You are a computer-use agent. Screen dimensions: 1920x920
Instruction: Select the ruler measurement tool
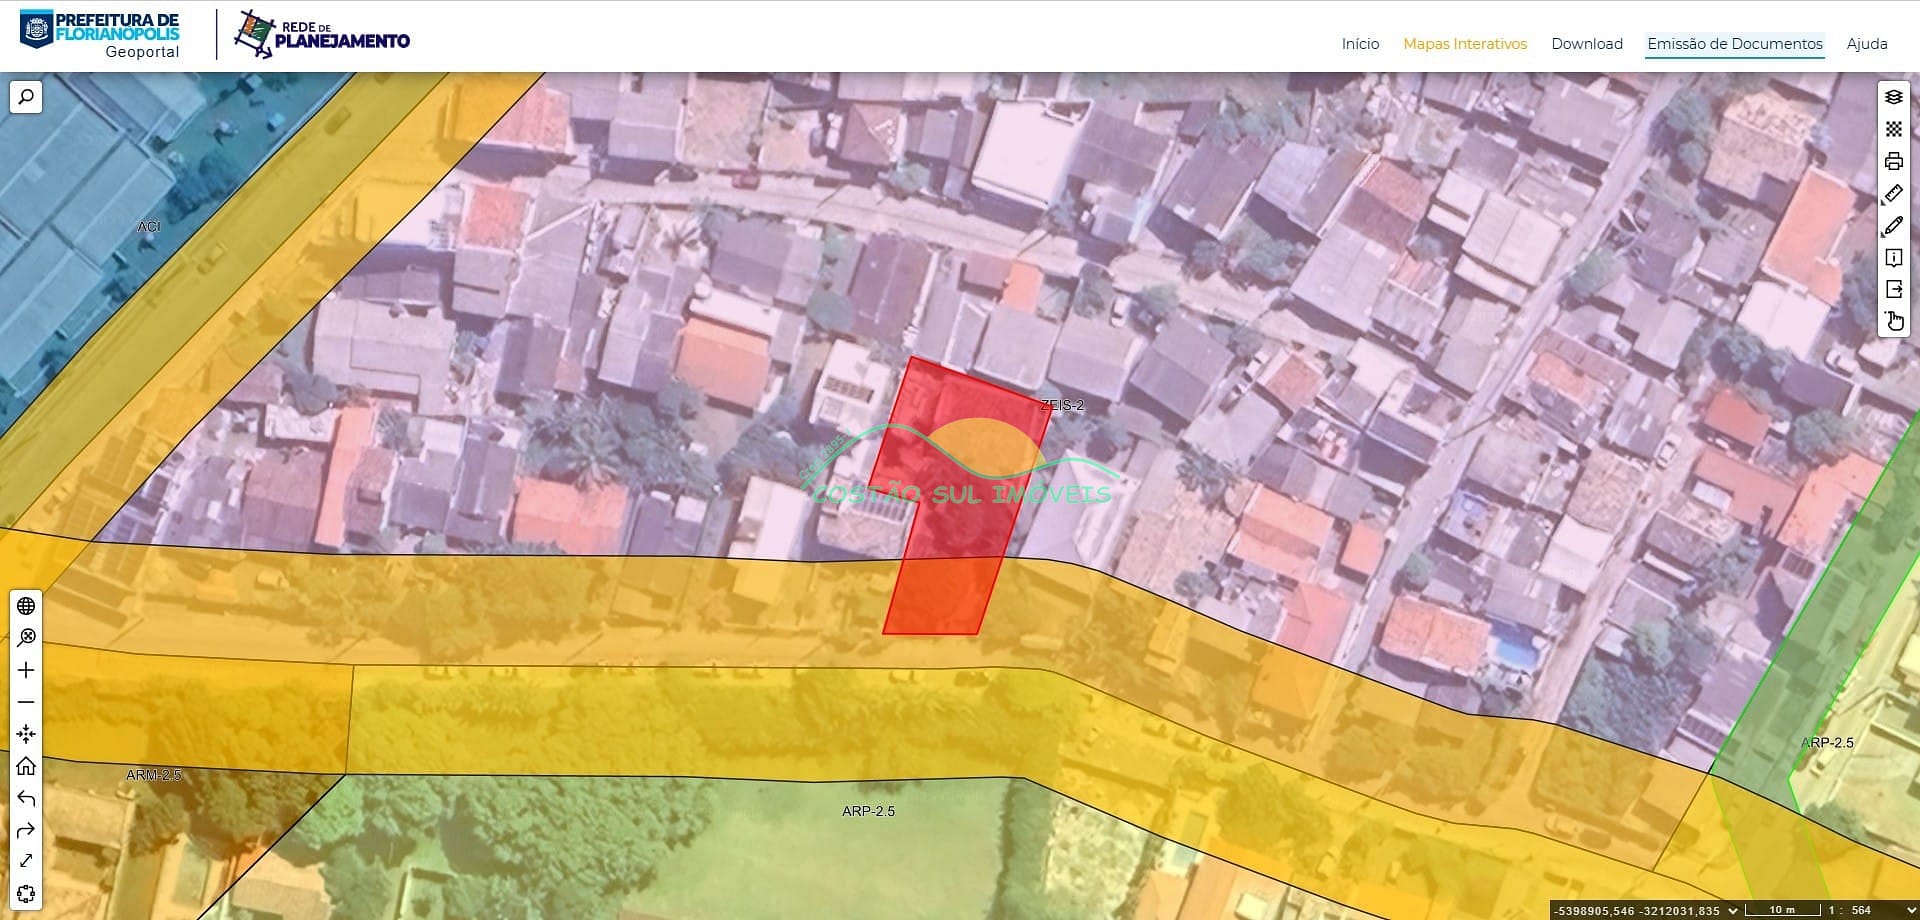(x=1893, y=193)
